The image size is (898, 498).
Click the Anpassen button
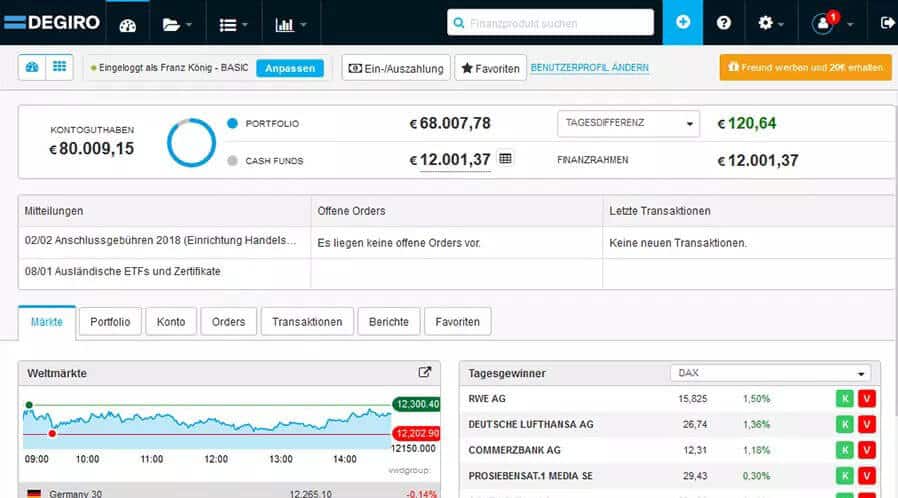coord(290,68)
